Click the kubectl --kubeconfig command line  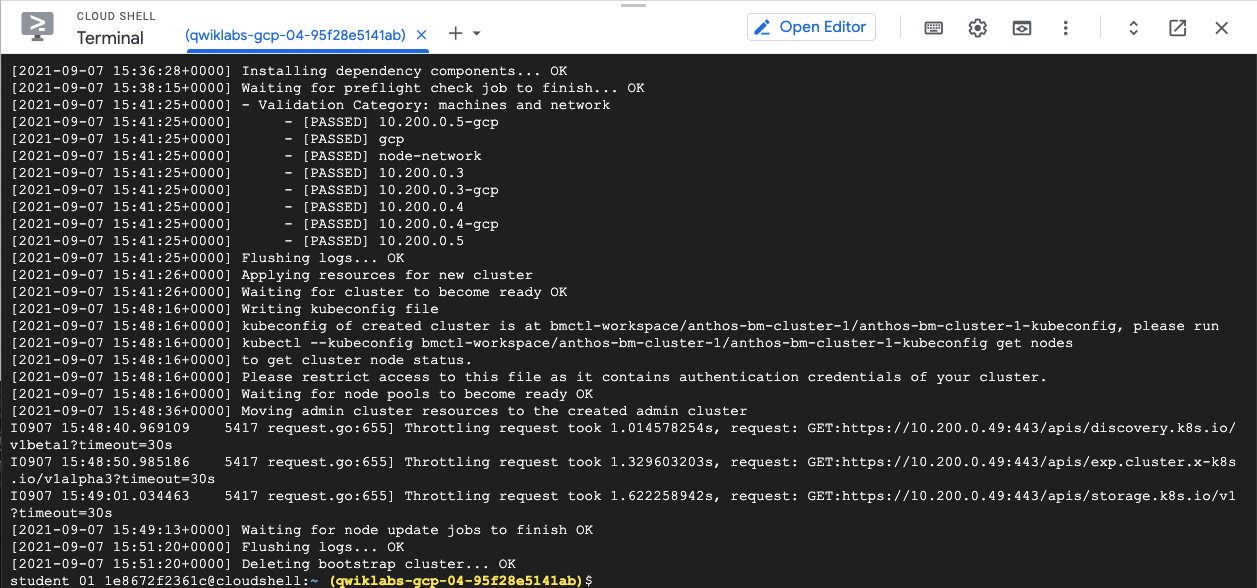pyautogui.click(x=542, y=343)
